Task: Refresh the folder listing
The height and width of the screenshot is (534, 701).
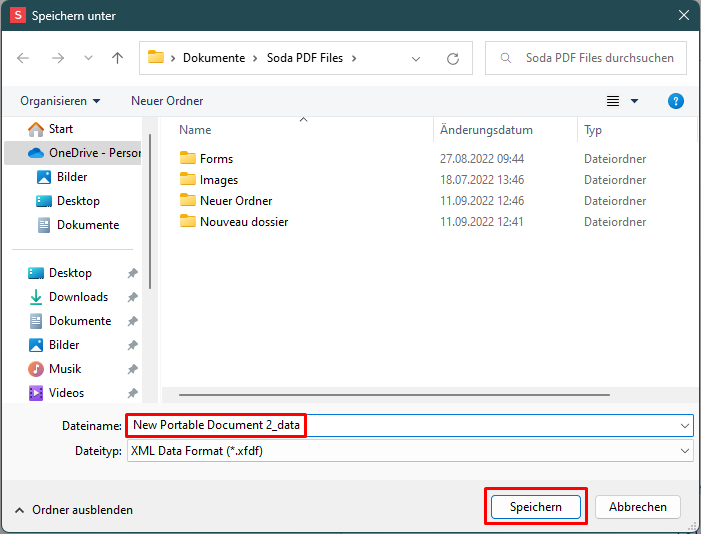Action: (x=453, y=59)
